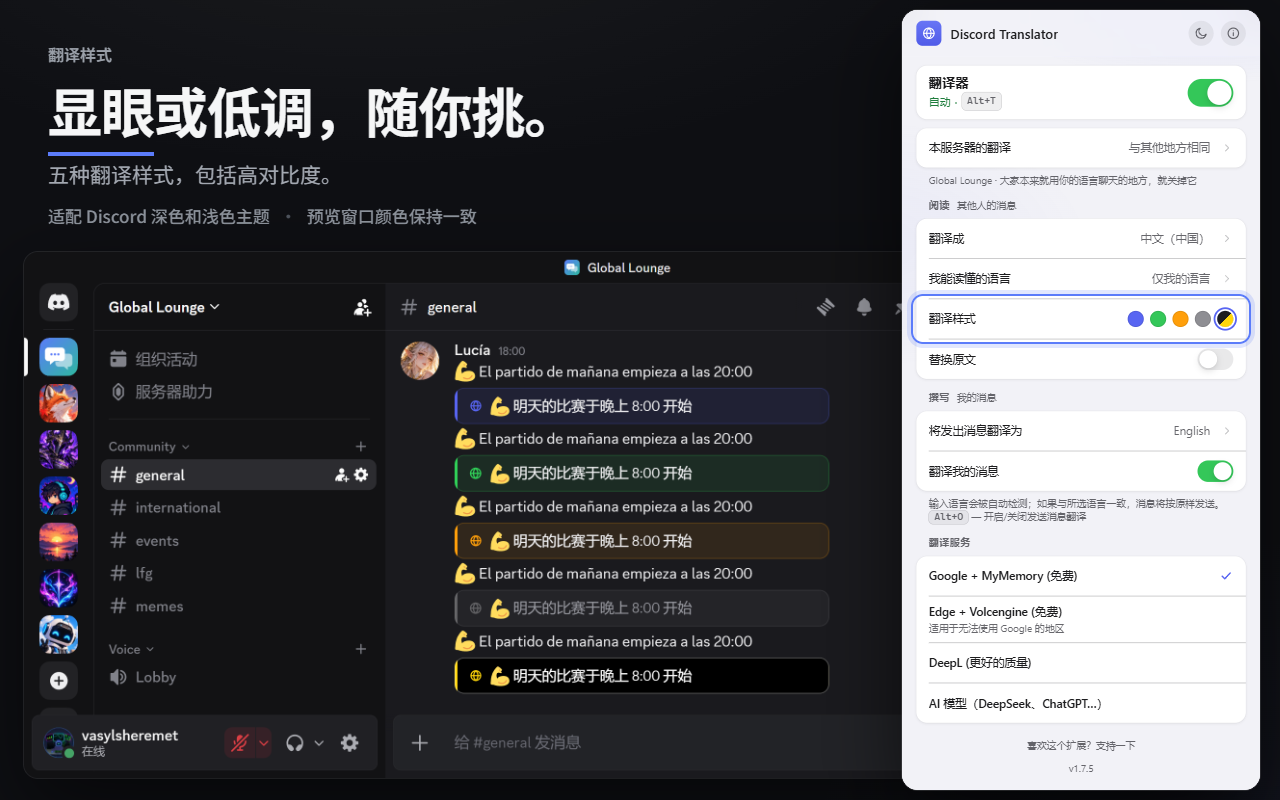This screenshot has width=1280, height=800.
Task: Open the fox avatar server
Action: point(58,403)
